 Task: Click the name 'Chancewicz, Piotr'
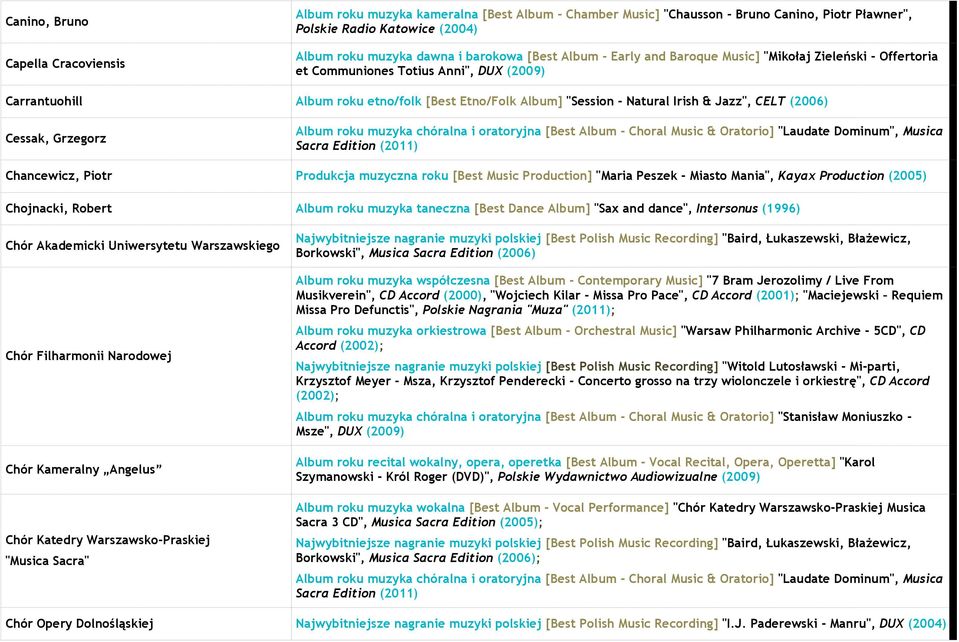point(59,176)
